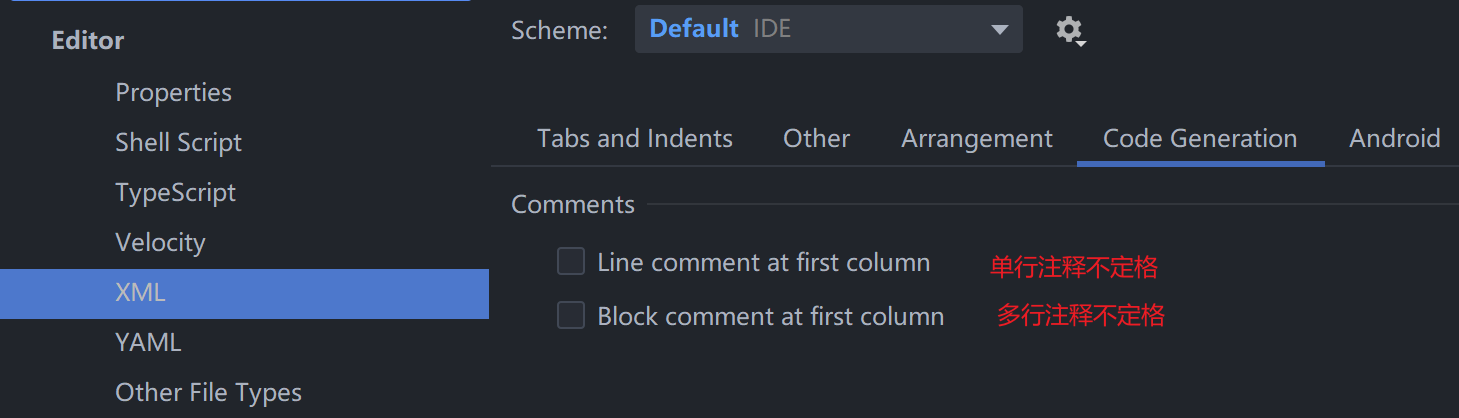Switch to the Other tab
This screenshot has width=1459, height=418.
tap(817, 138)
